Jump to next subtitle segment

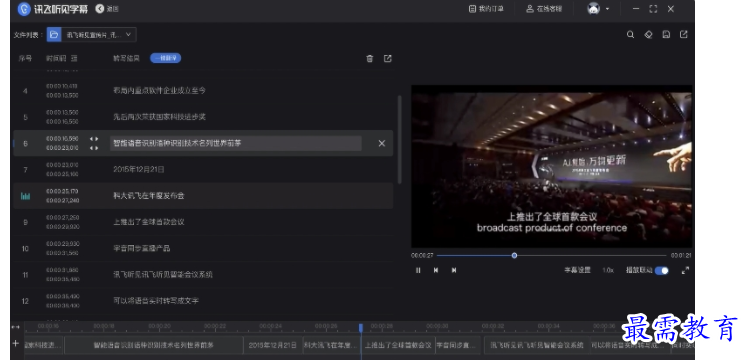(454, 270)
